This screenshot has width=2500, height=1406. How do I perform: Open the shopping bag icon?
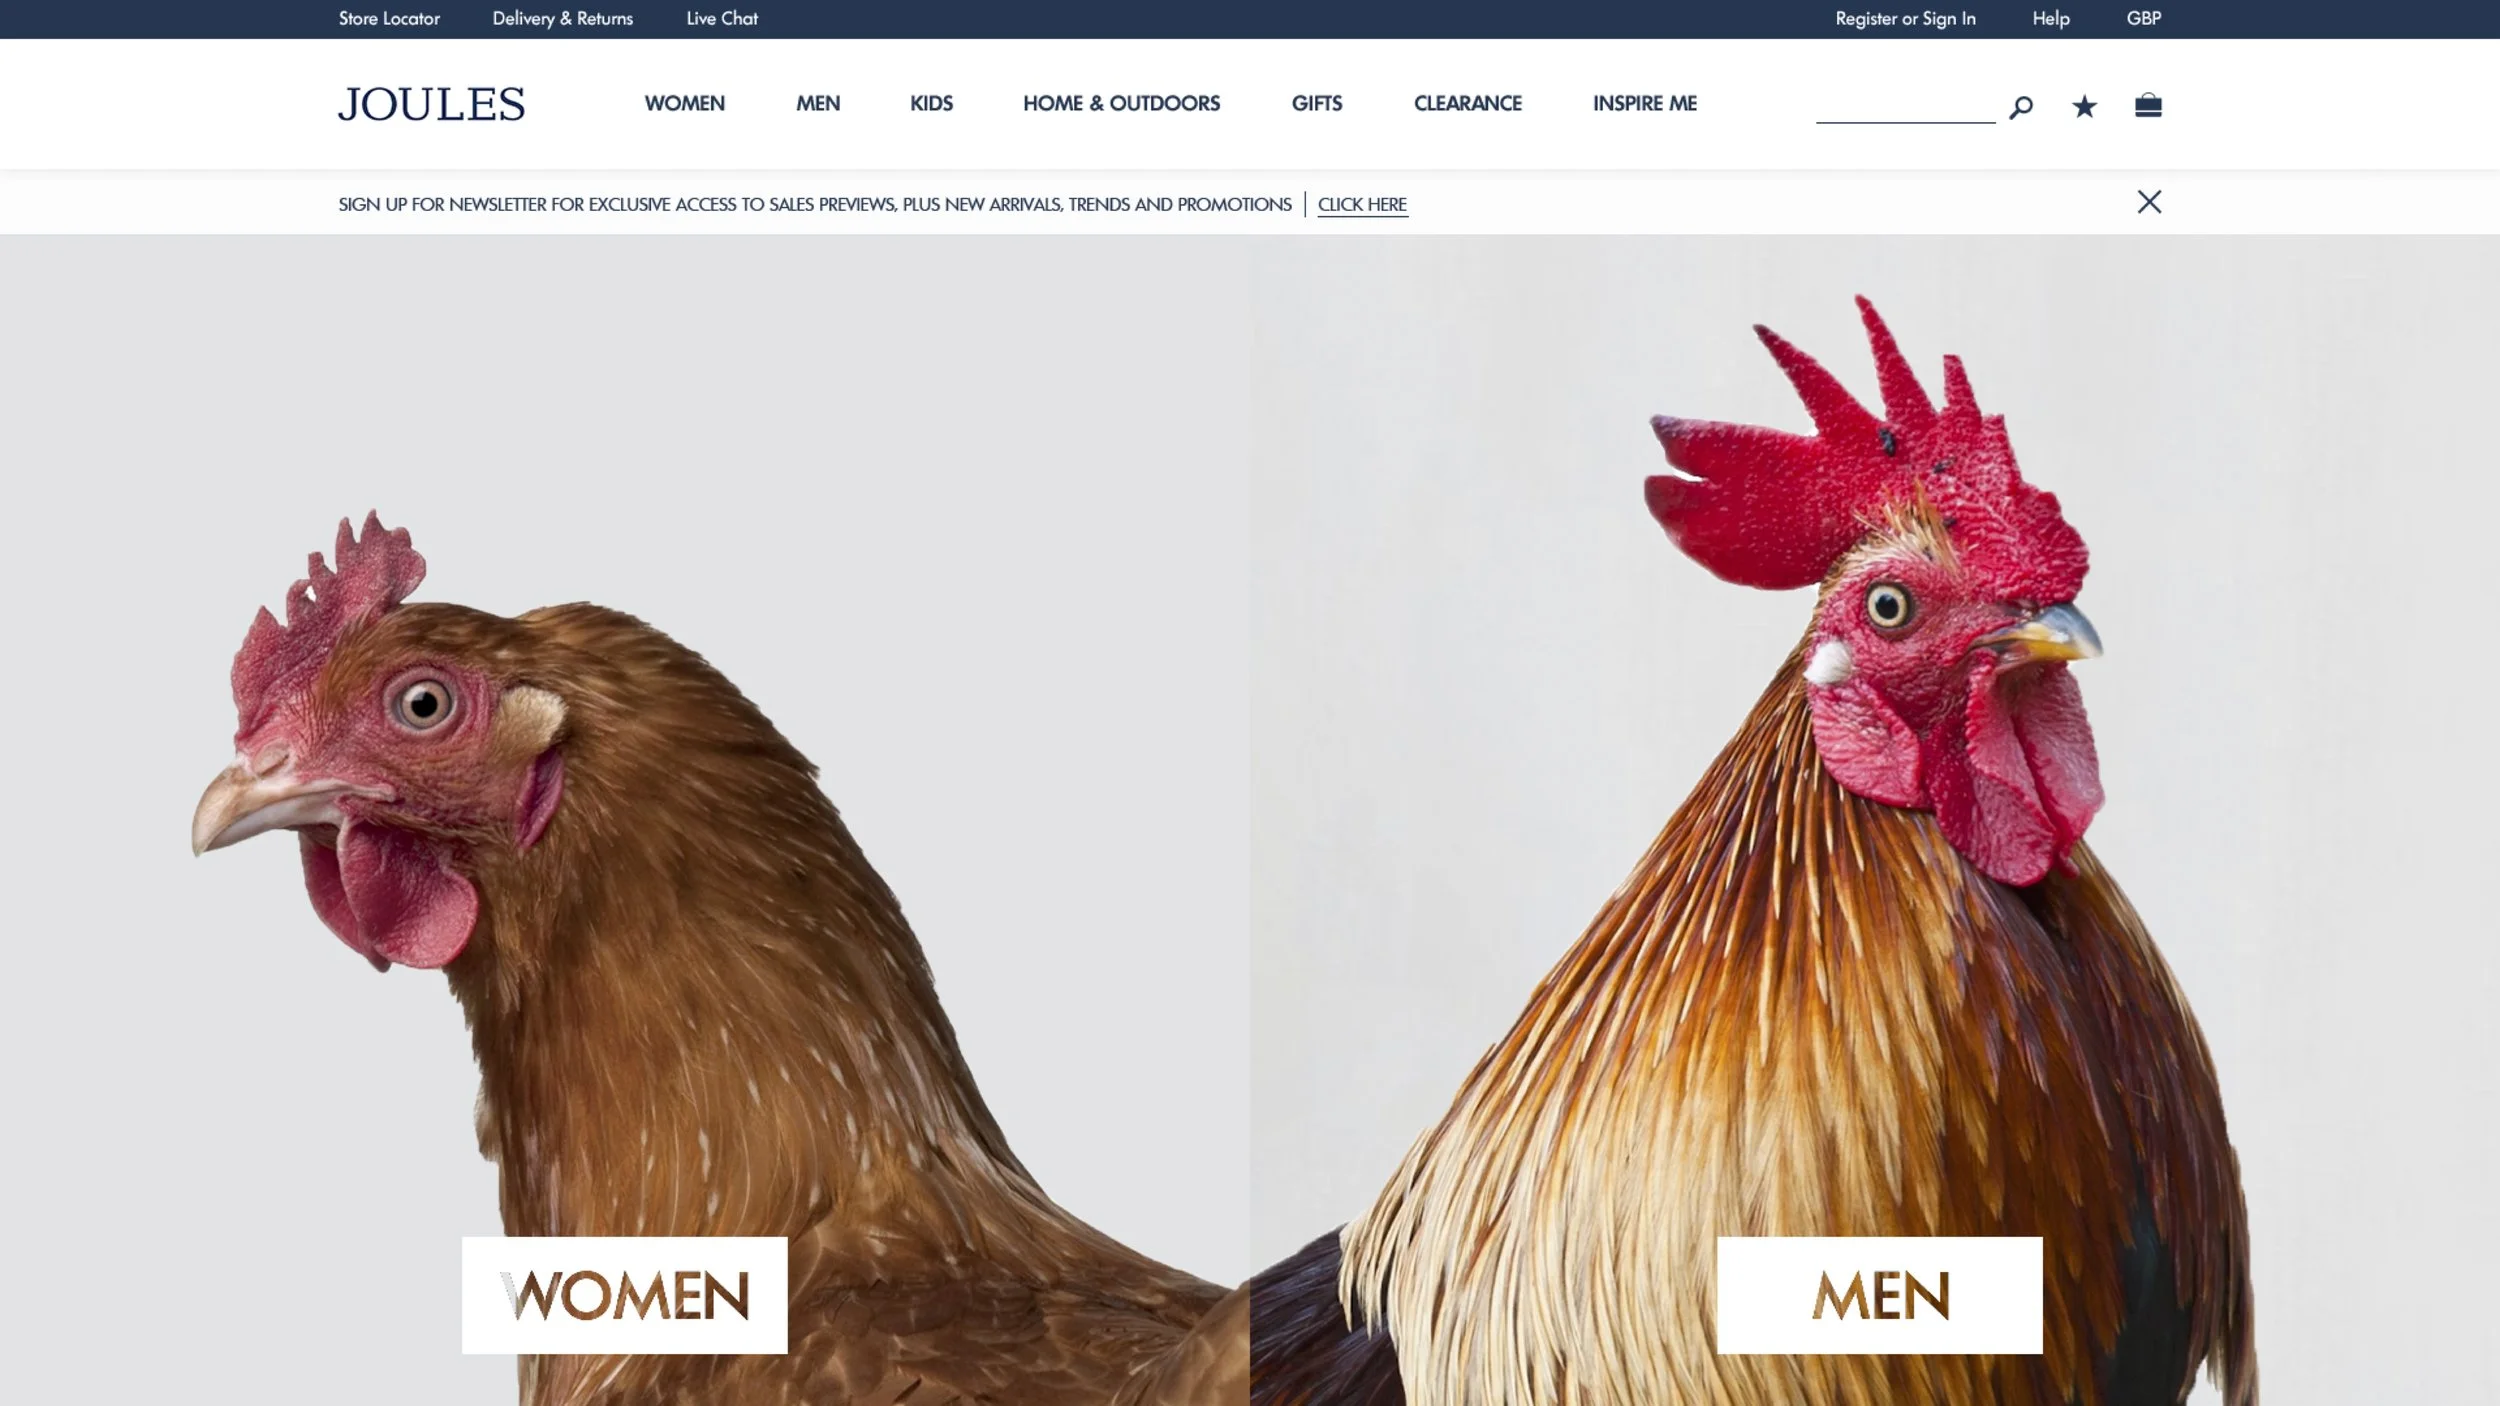[2148, 105]
